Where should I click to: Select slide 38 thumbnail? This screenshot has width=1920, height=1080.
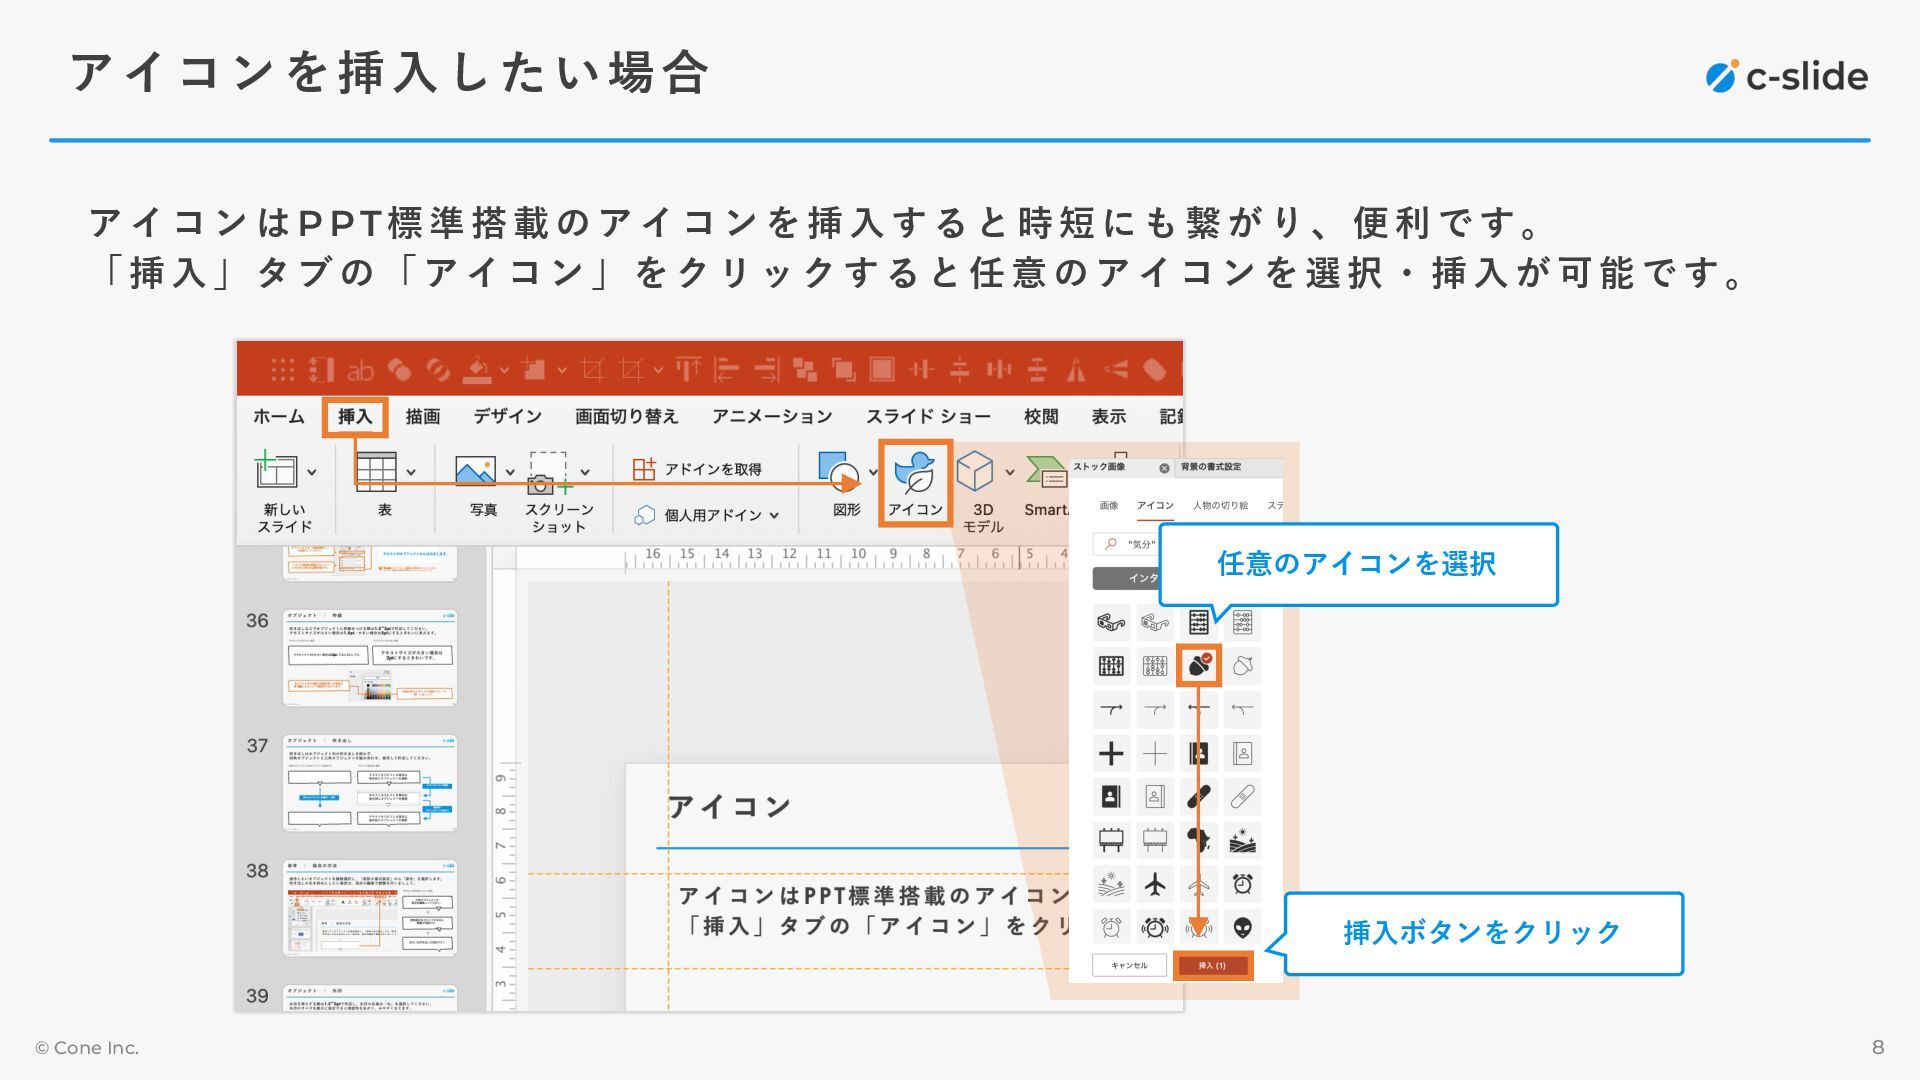370,908
